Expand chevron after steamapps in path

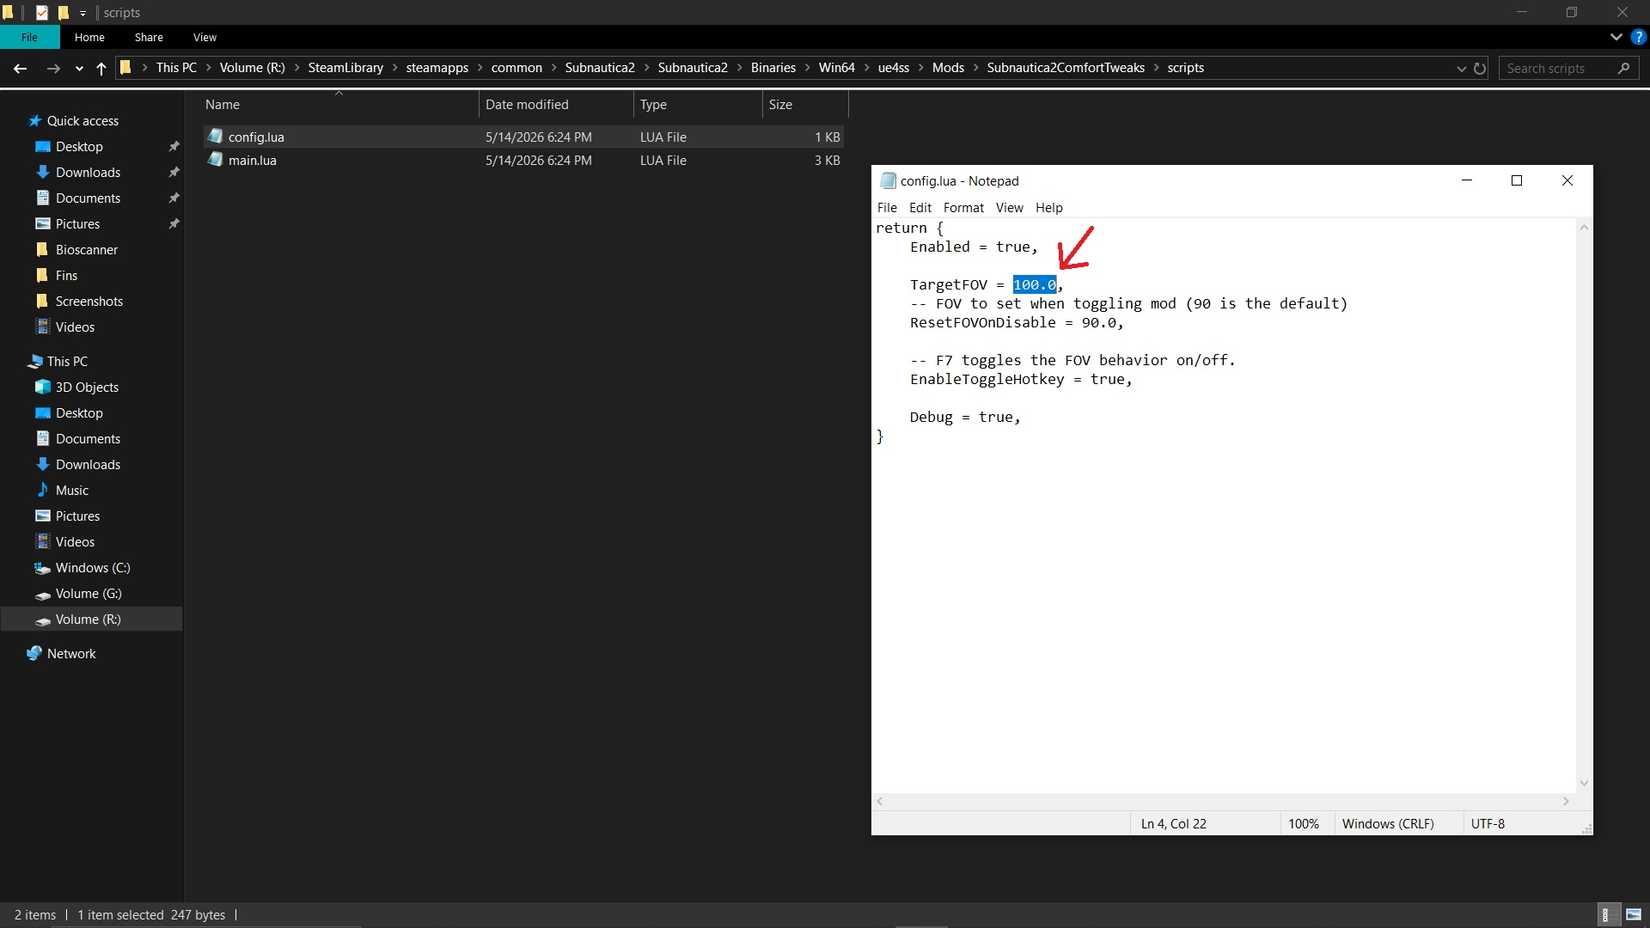(x=480, y=68)
